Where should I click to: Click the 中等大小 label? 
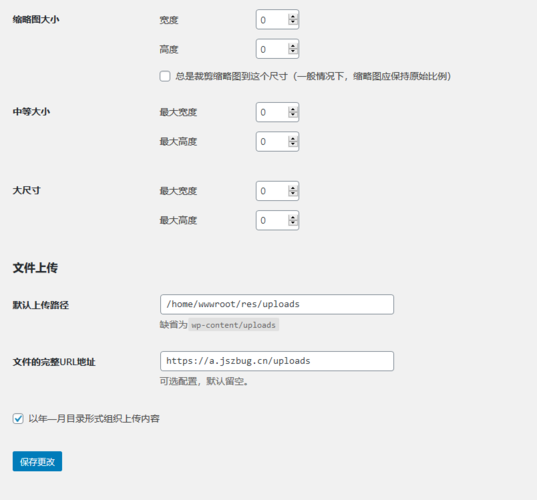31,112
